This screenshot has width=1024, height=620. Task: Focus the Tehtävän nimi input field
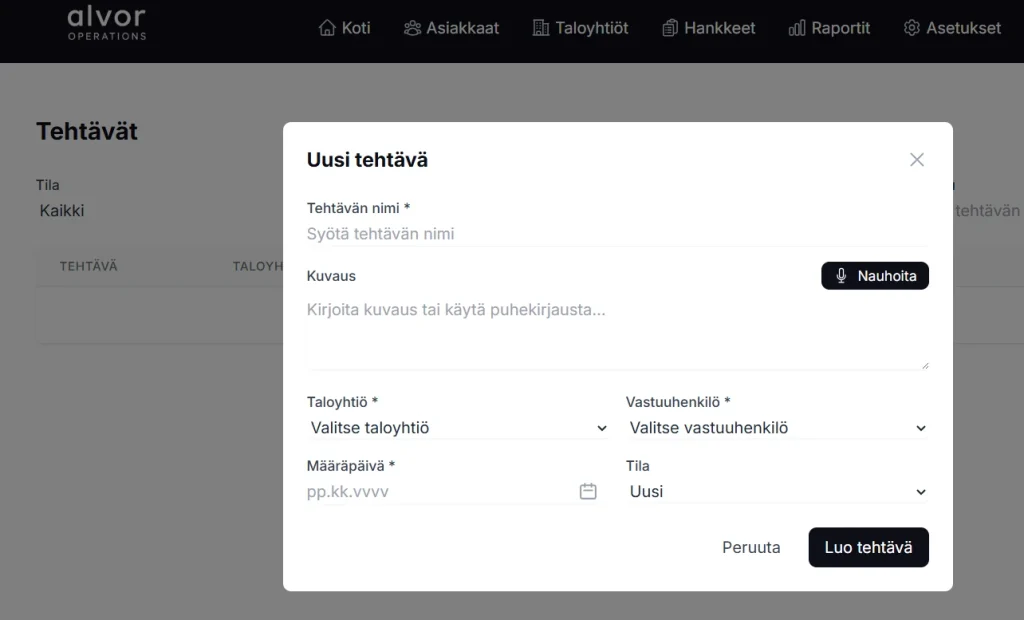[616, 234]
